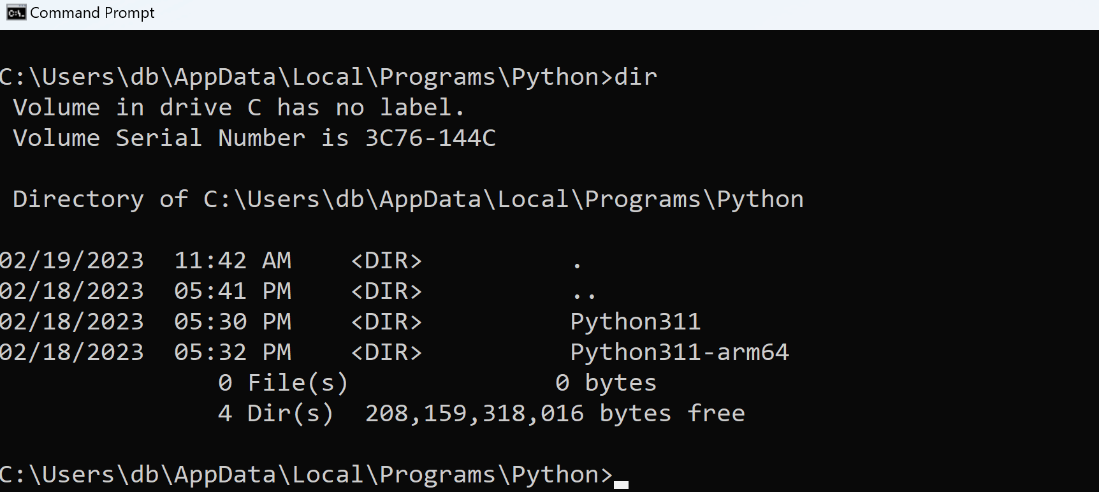Click the '0 bytes' text in file summary

click(x=606, y=383)
